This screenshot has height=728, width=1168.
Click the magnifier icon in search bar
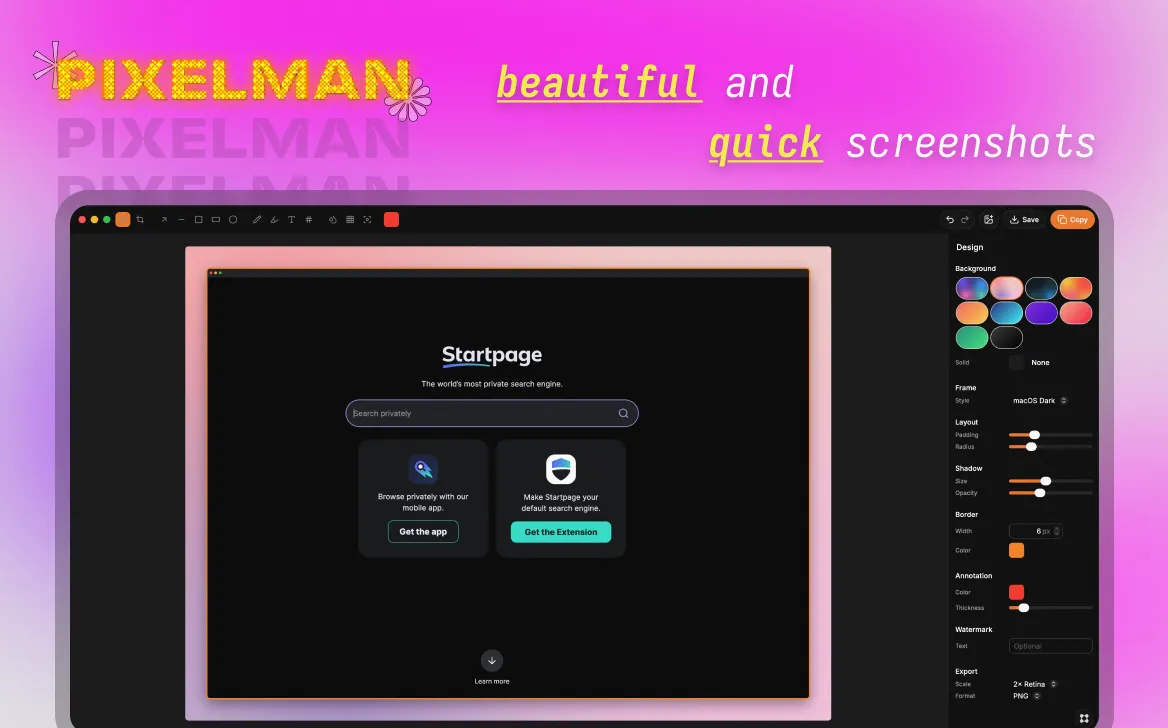tap(623, 414)
